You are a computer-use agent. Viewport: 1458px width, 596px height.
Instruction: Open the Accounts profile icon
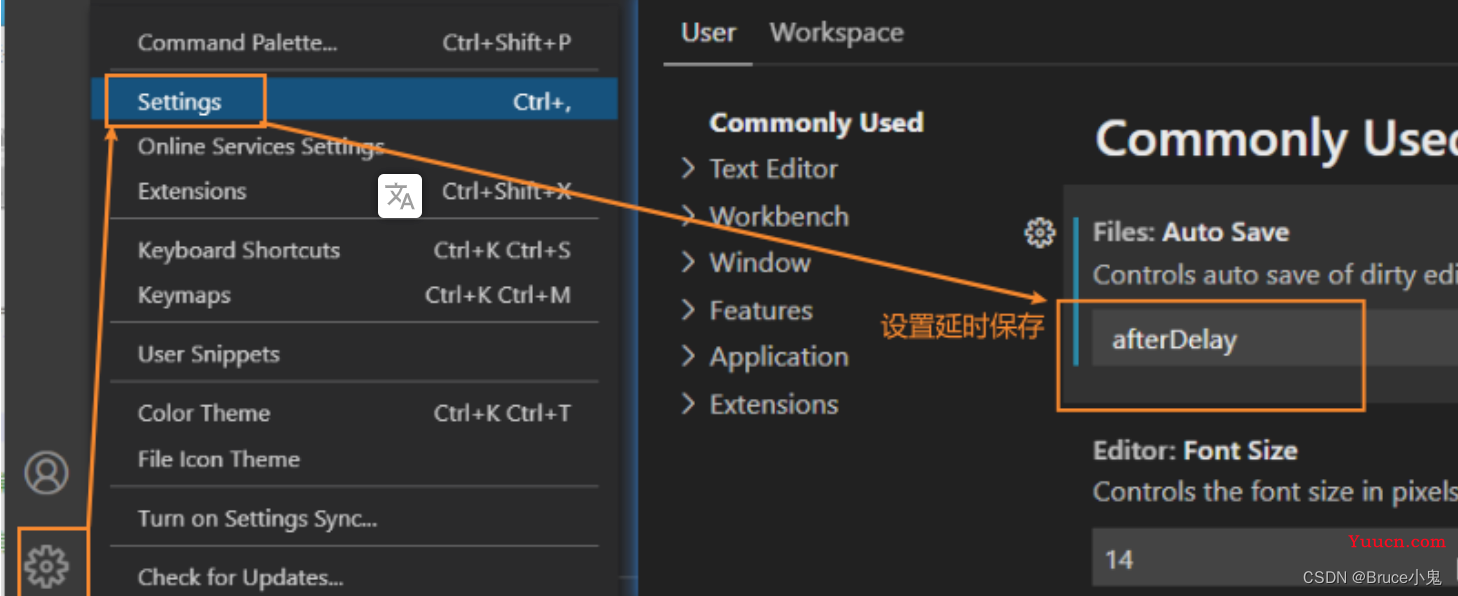coord(46,473)
